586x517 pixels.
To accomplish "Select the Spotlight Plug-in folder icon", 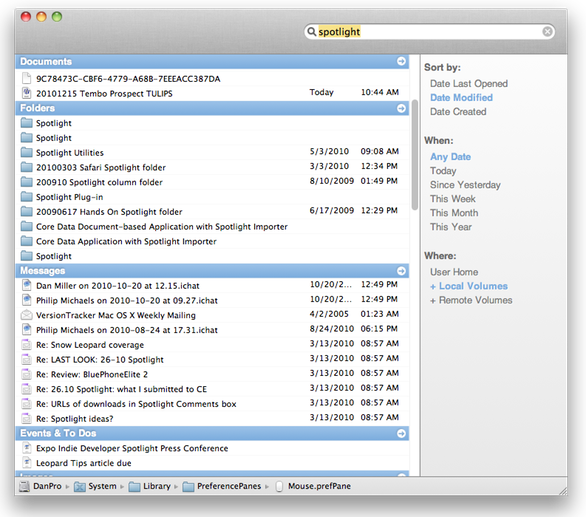I will 26,197.
